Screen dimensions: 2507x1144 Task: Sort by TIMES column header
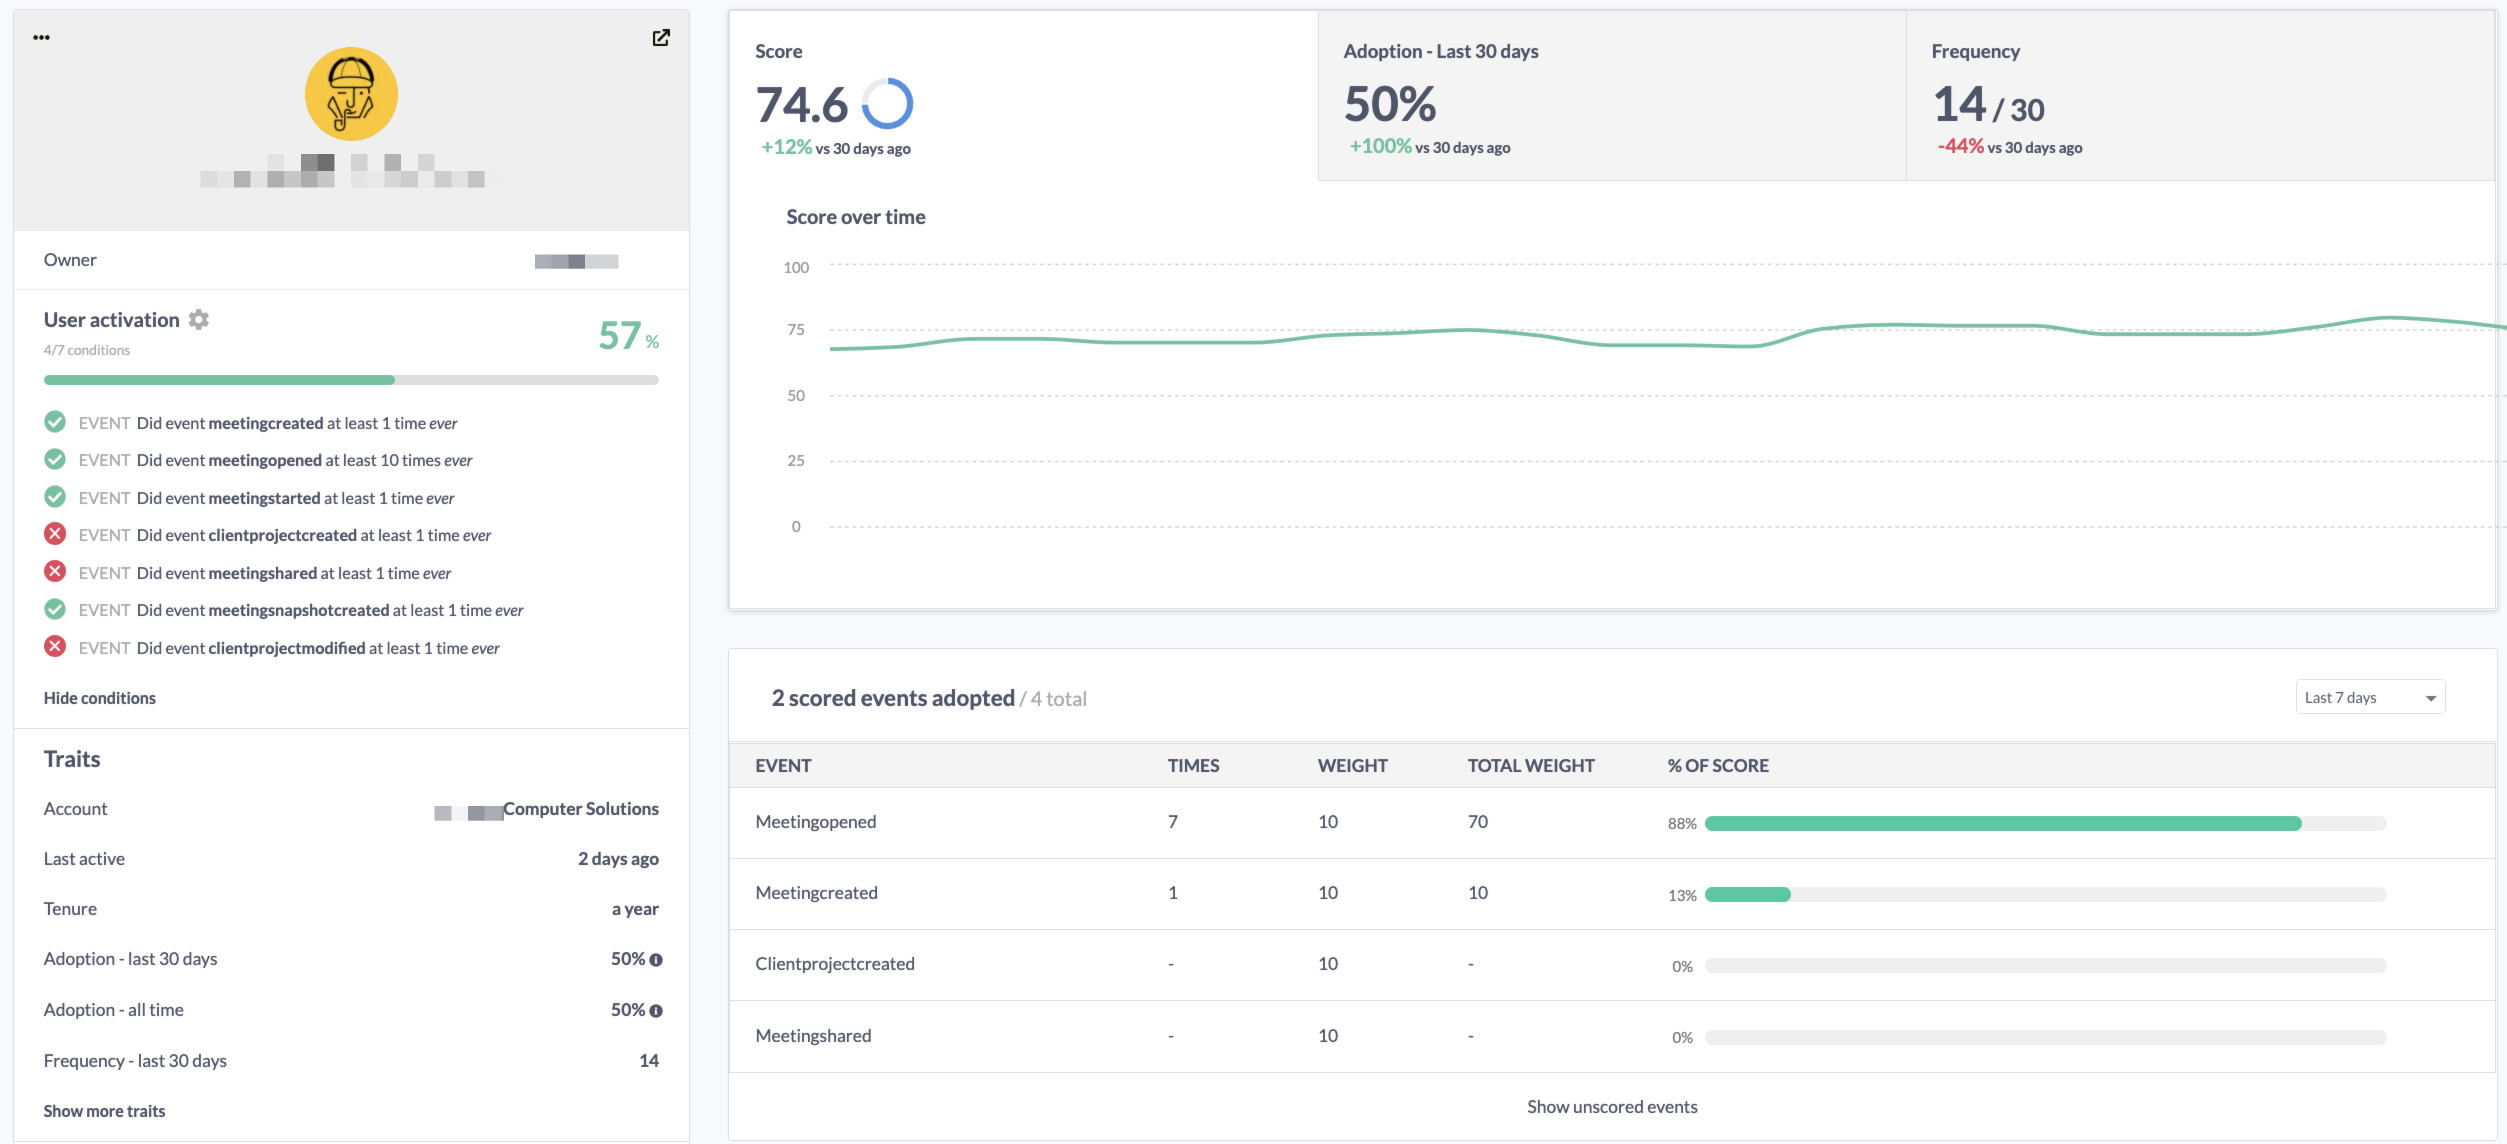[1193, 766]
